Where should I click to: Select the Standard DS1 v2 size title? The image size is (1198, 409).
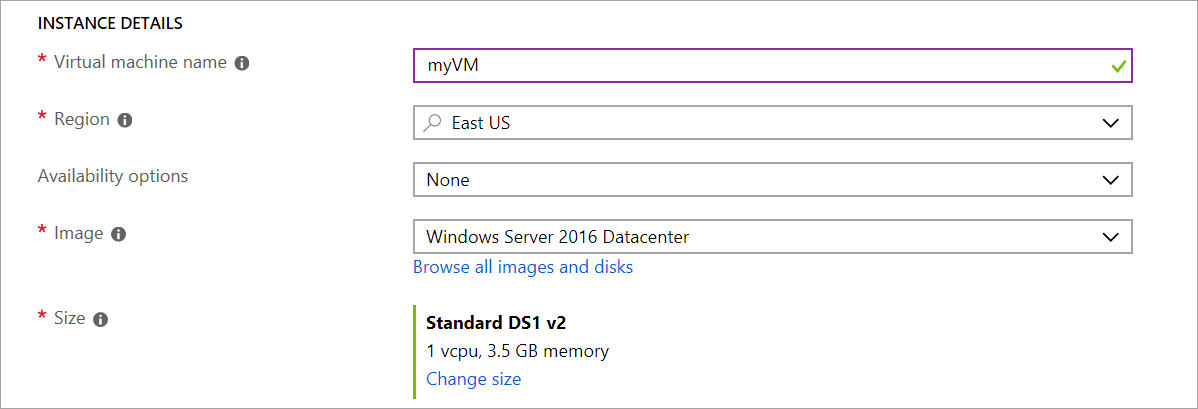coord(496,323)
